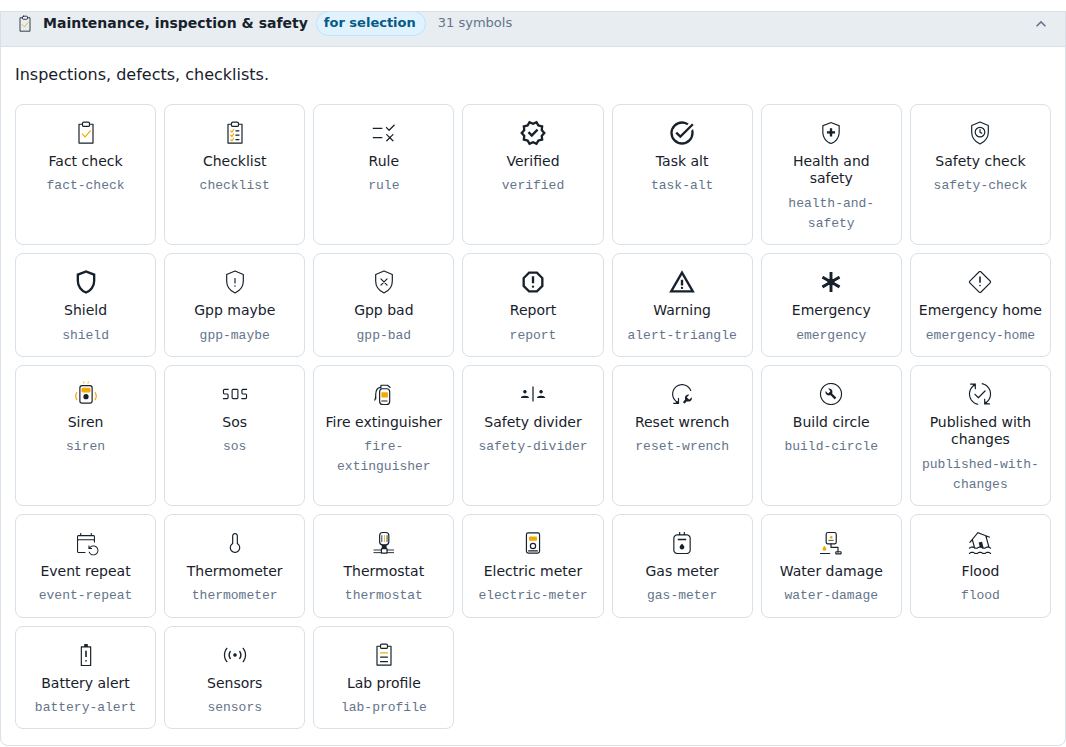1066x747 pixels.
Task: Select the Fact check clipboard icon
Action: tap(86, 133)
